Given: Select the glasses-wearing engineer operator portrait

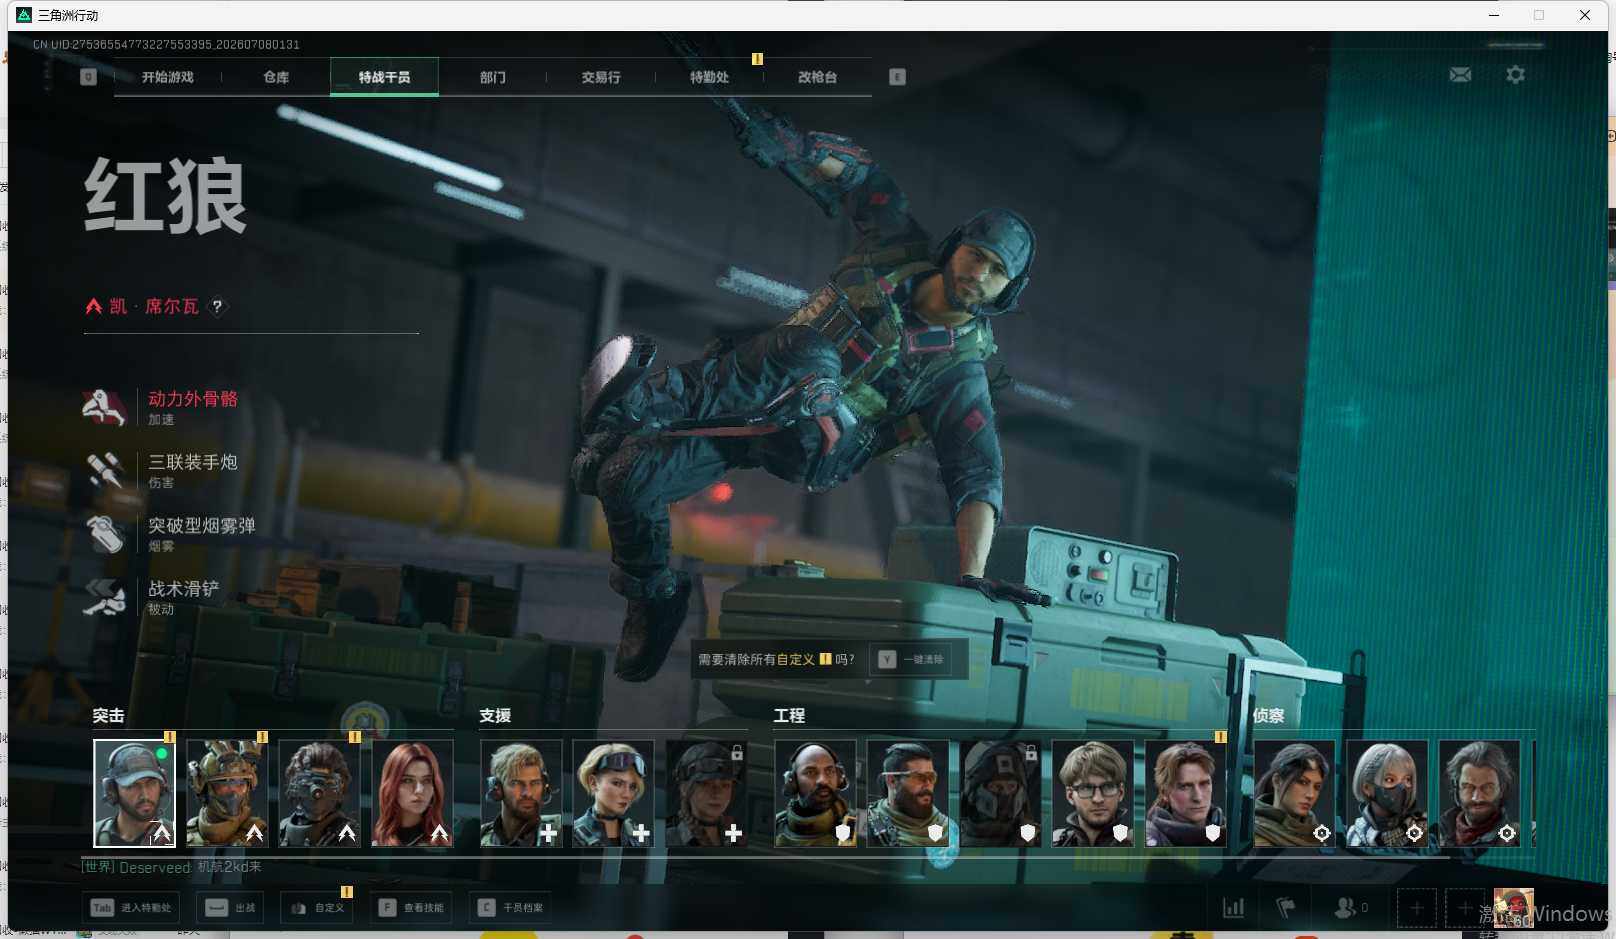Looking at the screenshot, I should point(1093,793).
